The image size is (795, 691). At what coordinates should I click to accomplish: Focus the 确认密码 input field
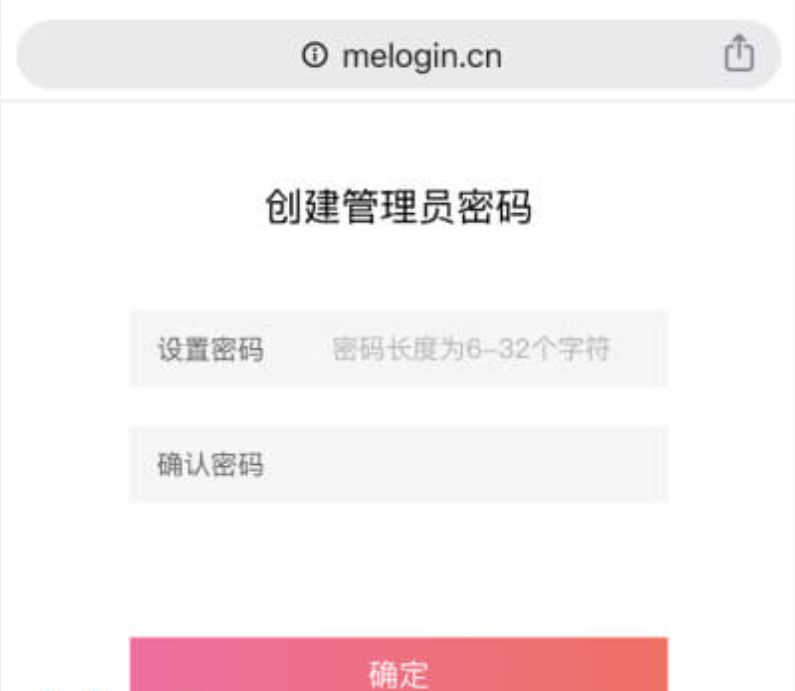point(399,464)
